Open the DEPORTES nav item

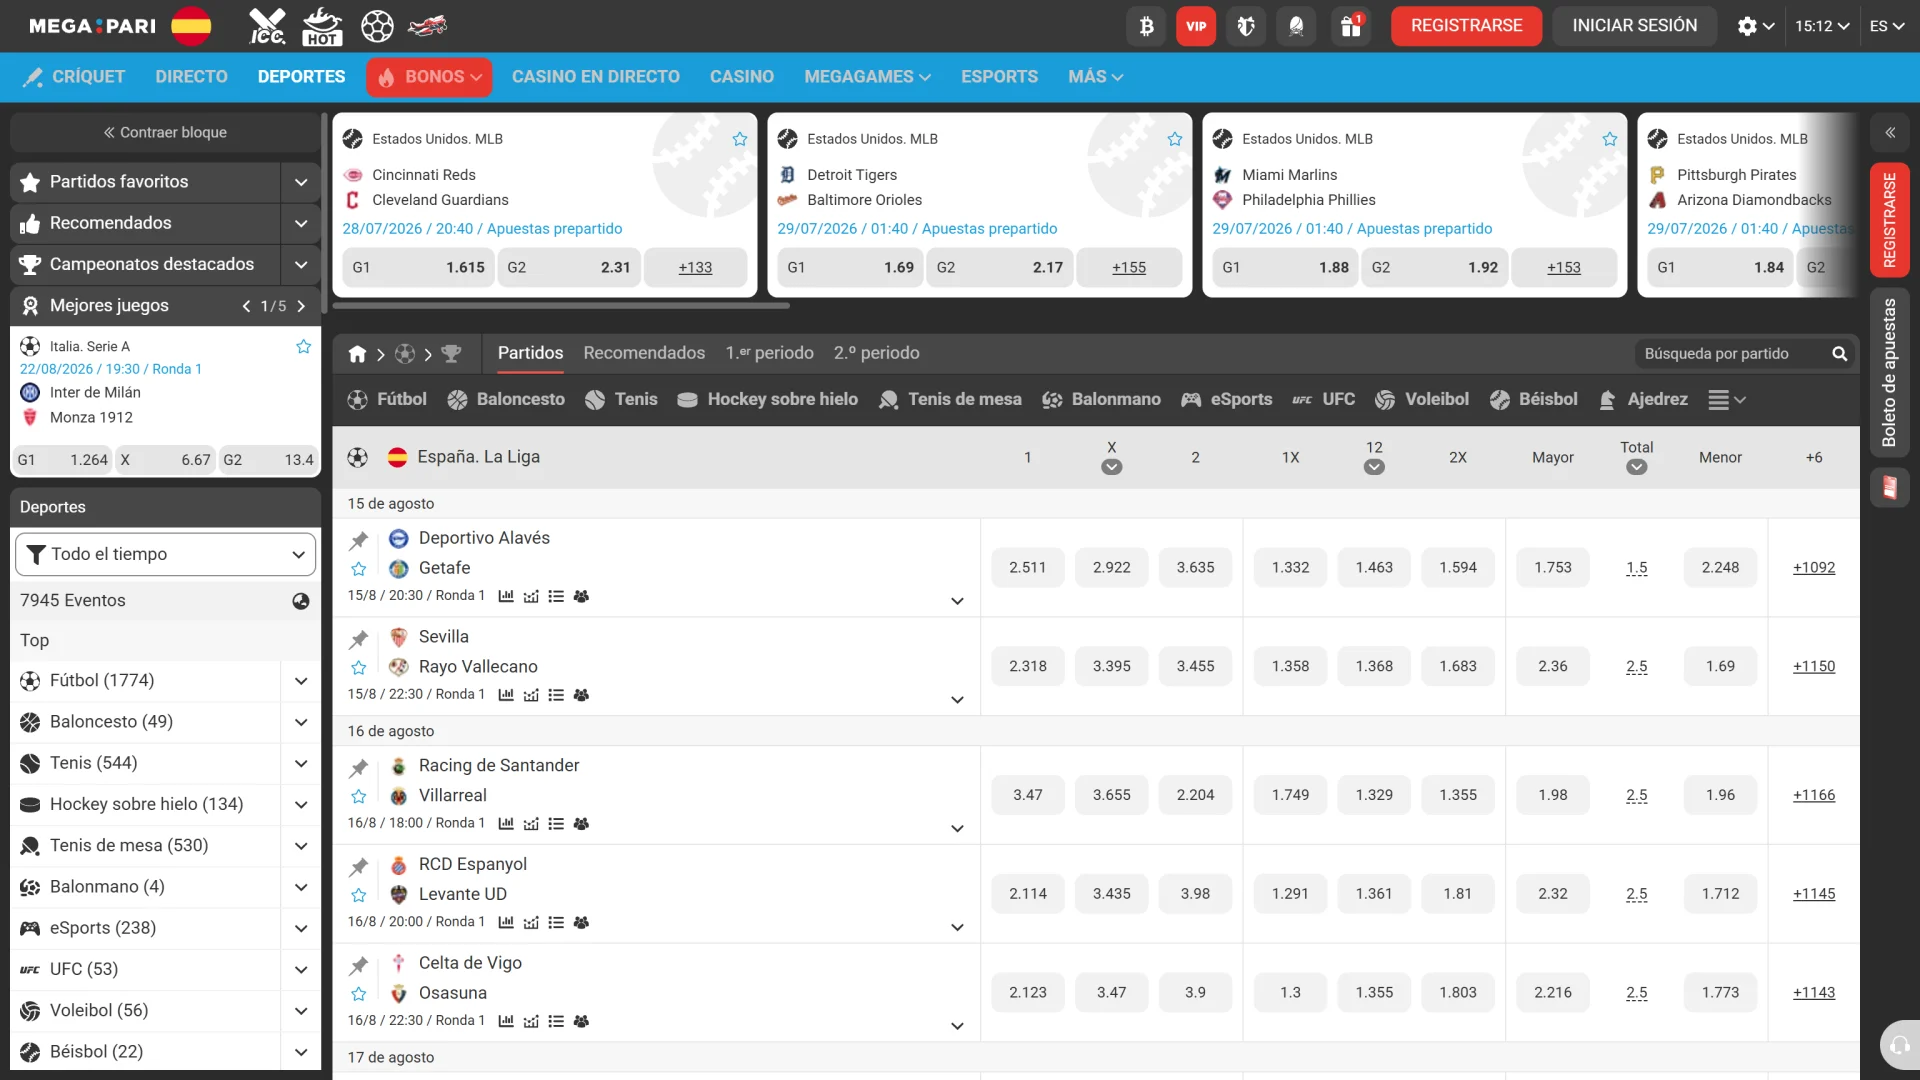[x=301, y=77]
